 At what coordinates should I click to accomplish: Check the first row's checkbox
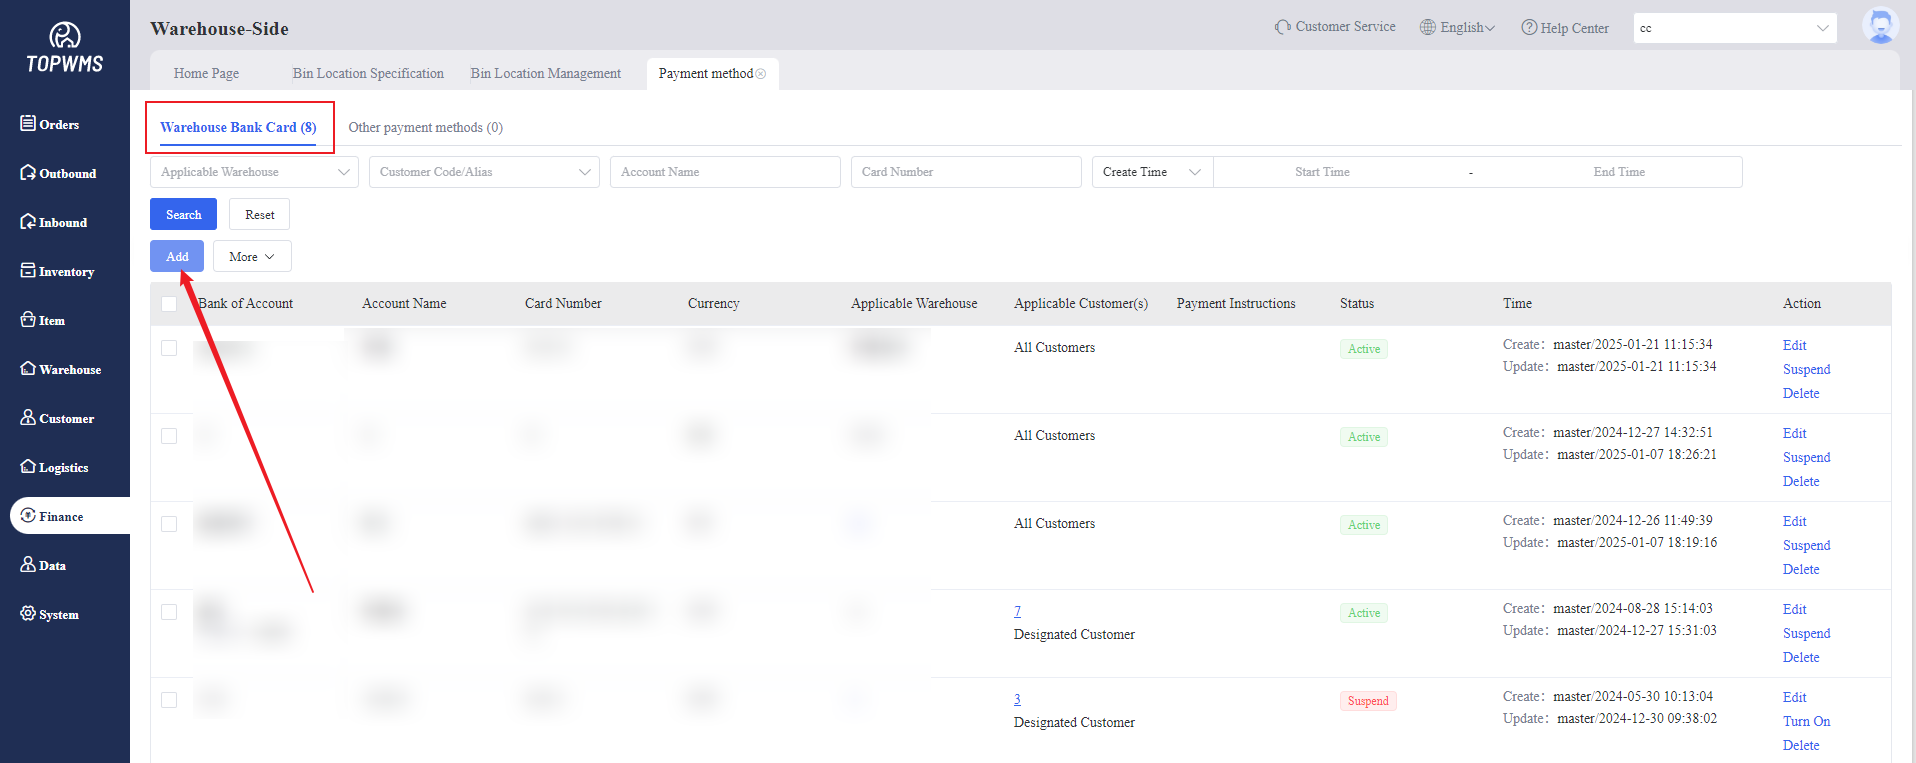[169, 348]
